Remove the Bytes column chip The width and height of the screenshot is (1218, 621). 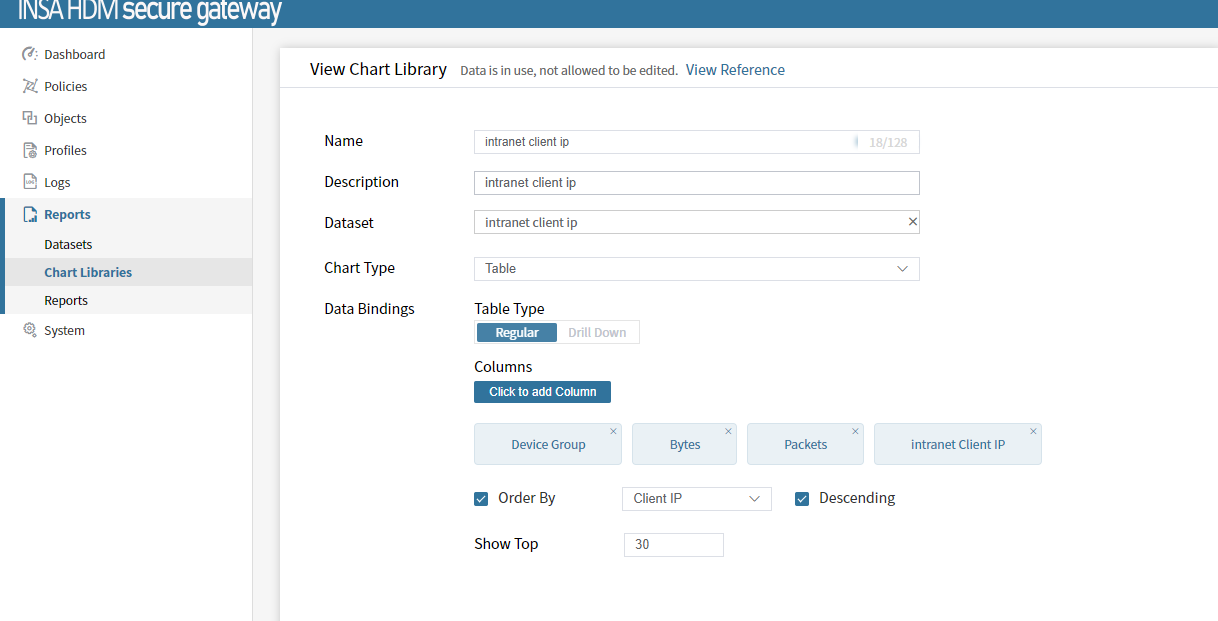point(728,431)
